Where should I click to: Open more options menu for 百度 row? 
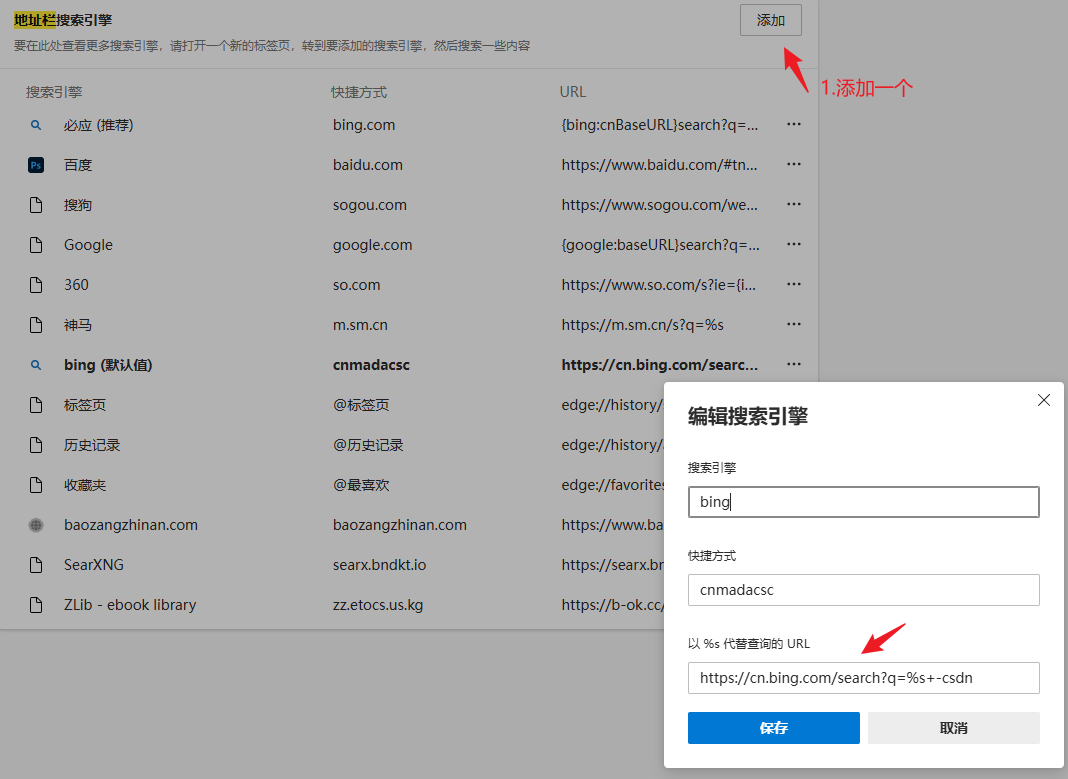point(794,165)
